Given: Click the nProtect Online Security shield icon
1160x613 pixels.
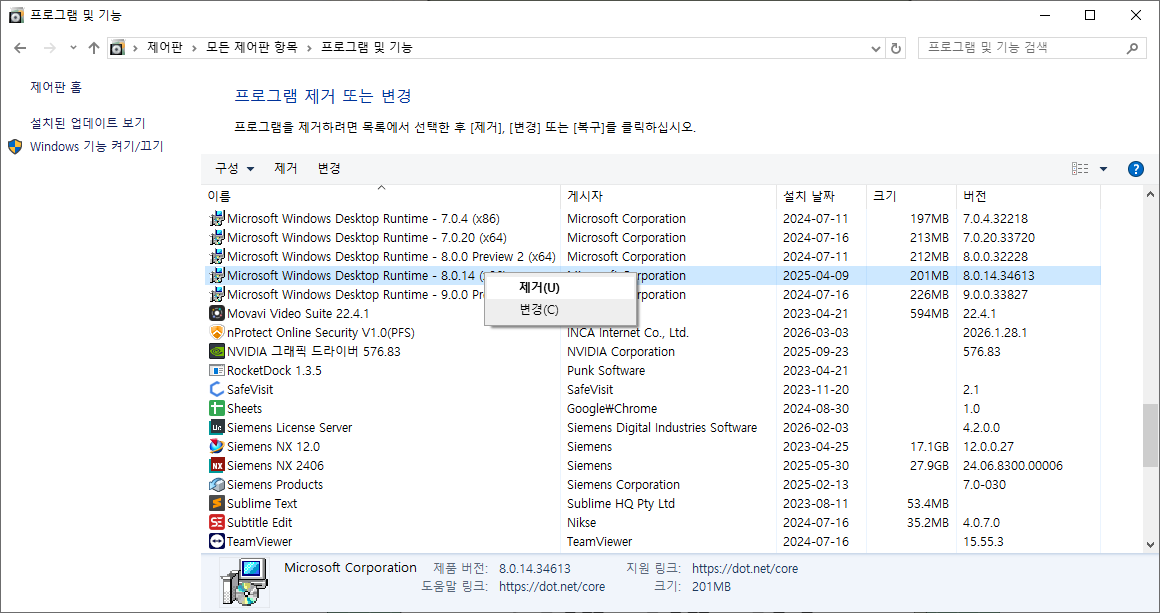Looking at the screenshot, I should click(x=217, y=333).
